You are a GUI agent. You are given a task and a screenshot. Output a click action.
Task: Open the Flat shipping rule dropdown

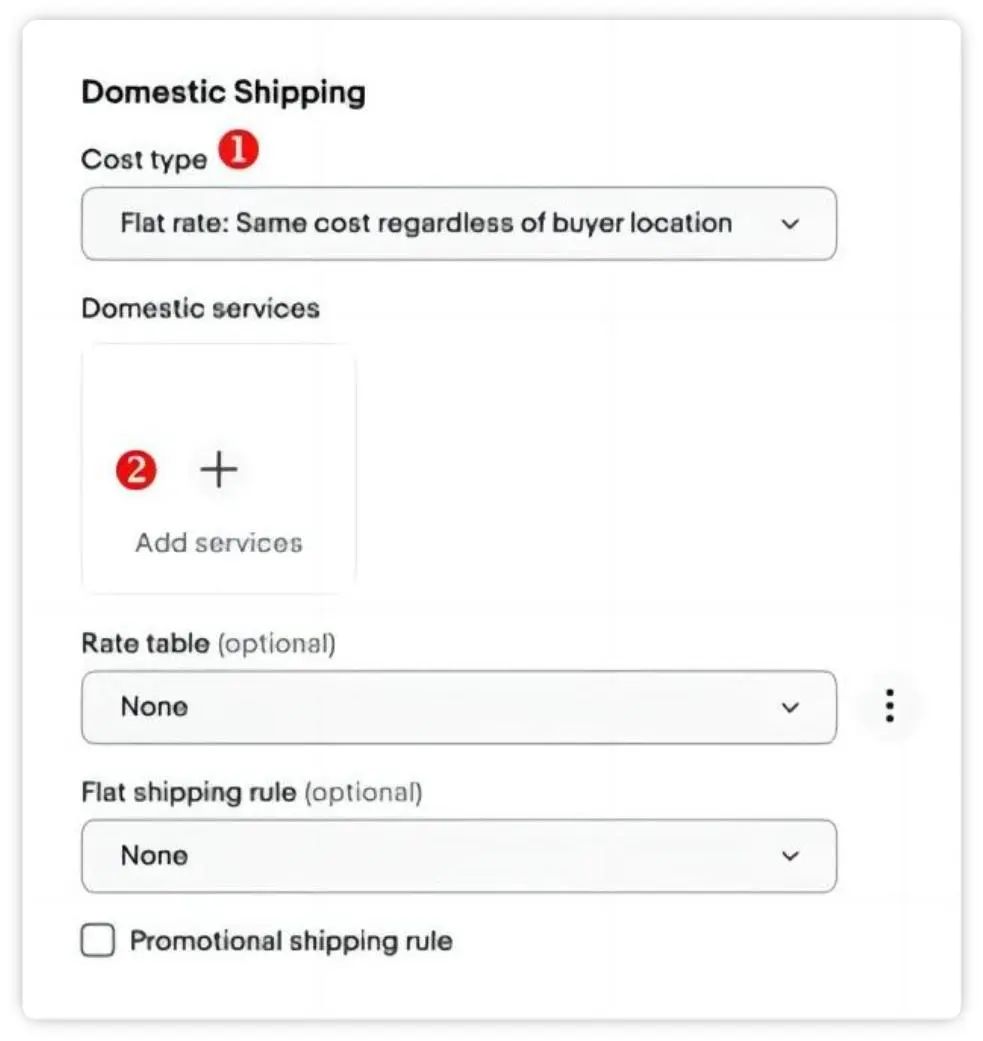click(459, 856)
